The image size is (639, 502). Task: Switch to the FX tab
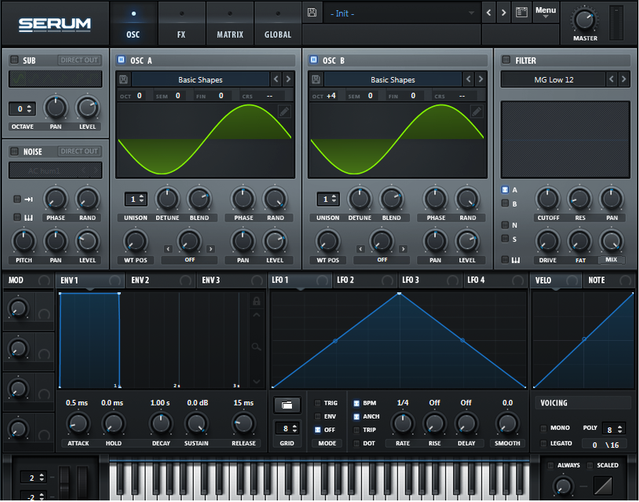point(181,25)
